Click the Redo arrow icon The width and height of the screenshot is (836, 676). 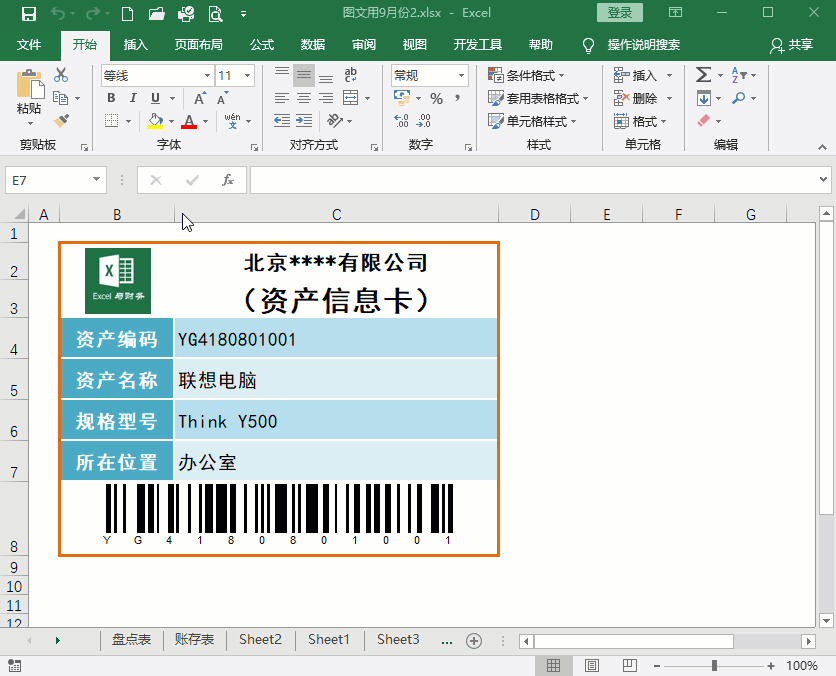click(93, 13)
